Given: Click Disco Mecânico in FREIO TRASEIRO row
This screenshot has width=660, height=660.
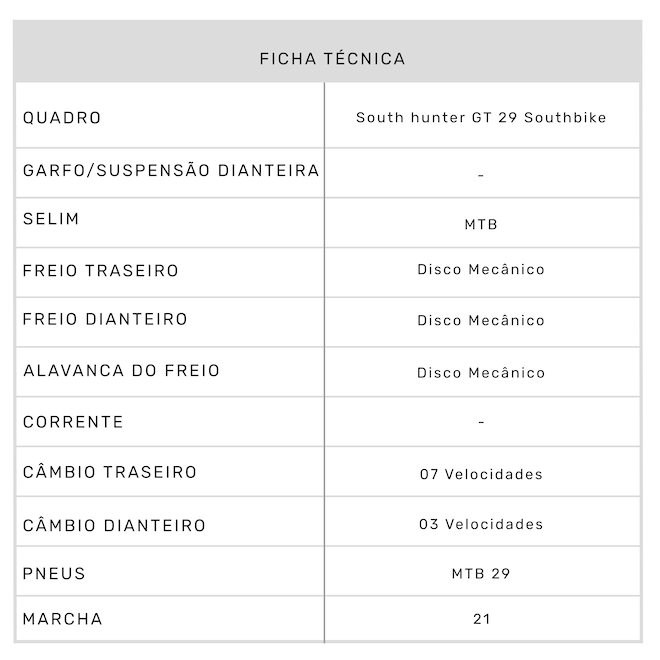Looking at the screenshot, I should coord(481,270).
